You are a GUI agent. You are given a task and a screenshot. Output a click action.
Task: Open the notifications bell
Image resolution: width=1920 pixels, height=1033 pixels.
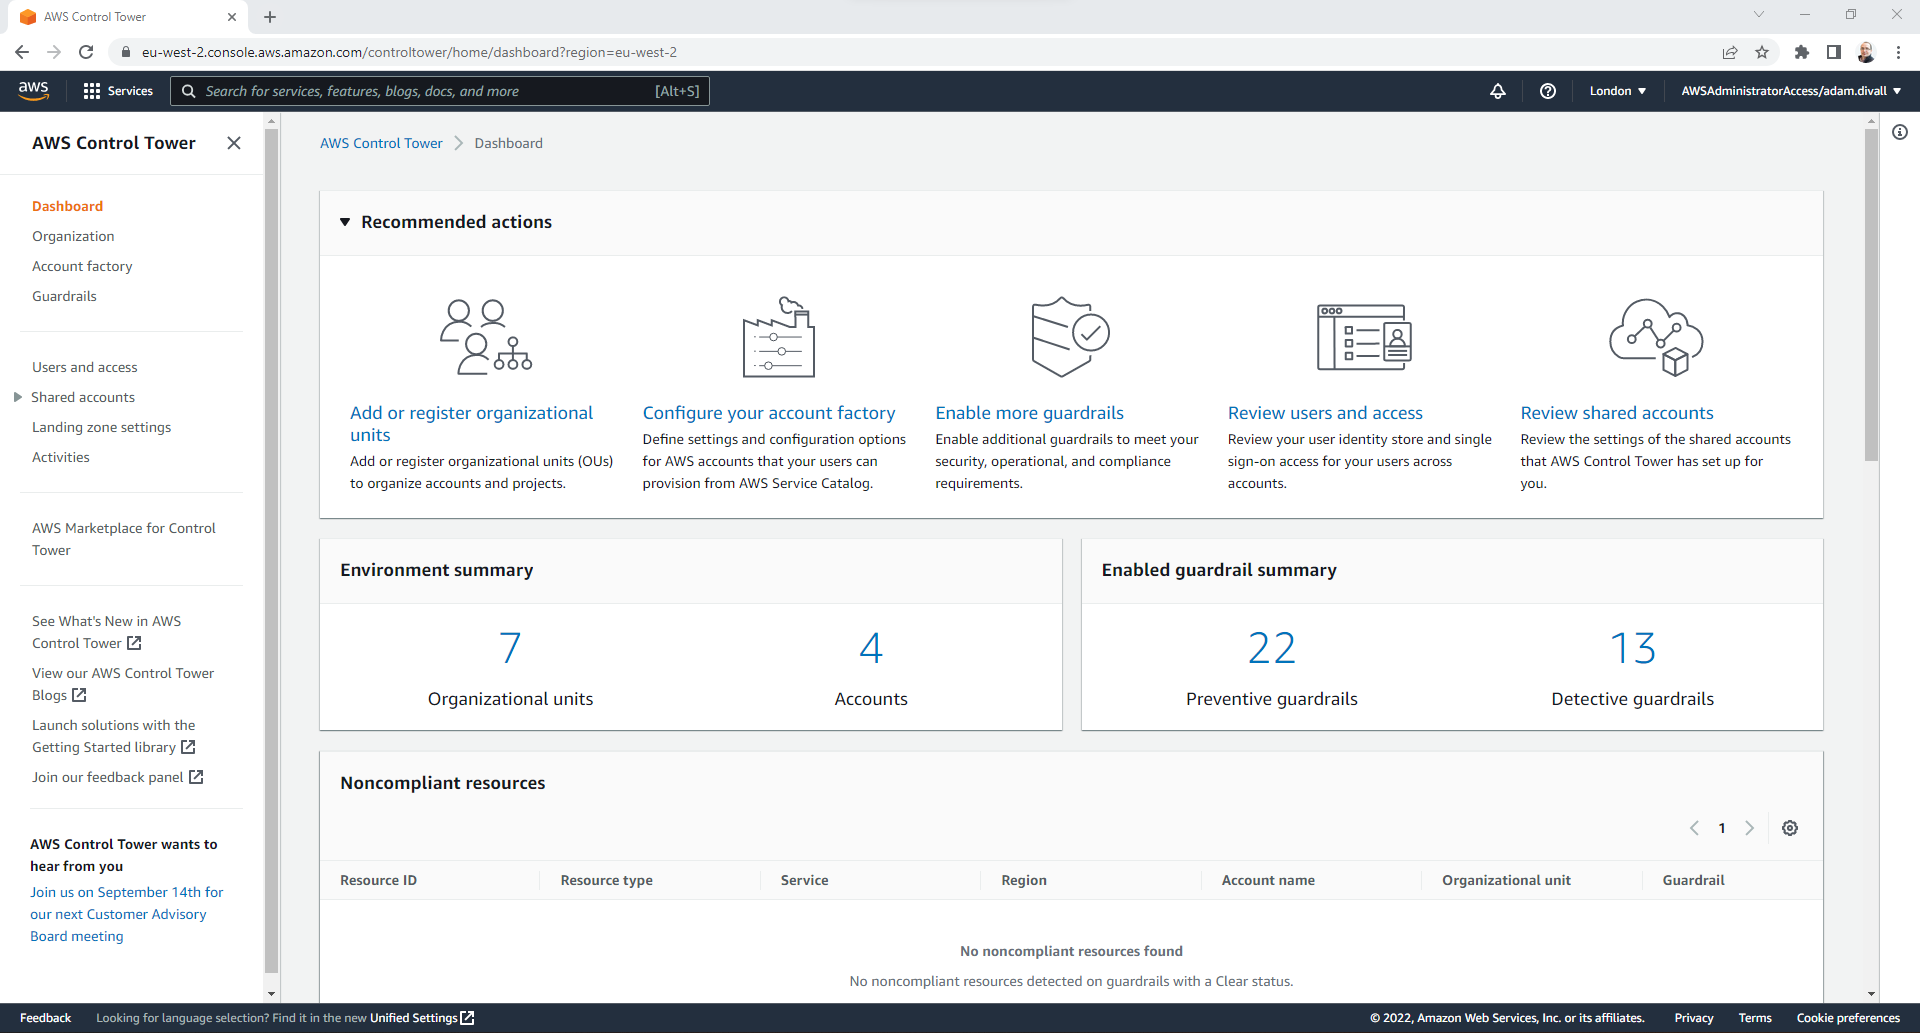pyautogui.click(x=1497, y=91)
